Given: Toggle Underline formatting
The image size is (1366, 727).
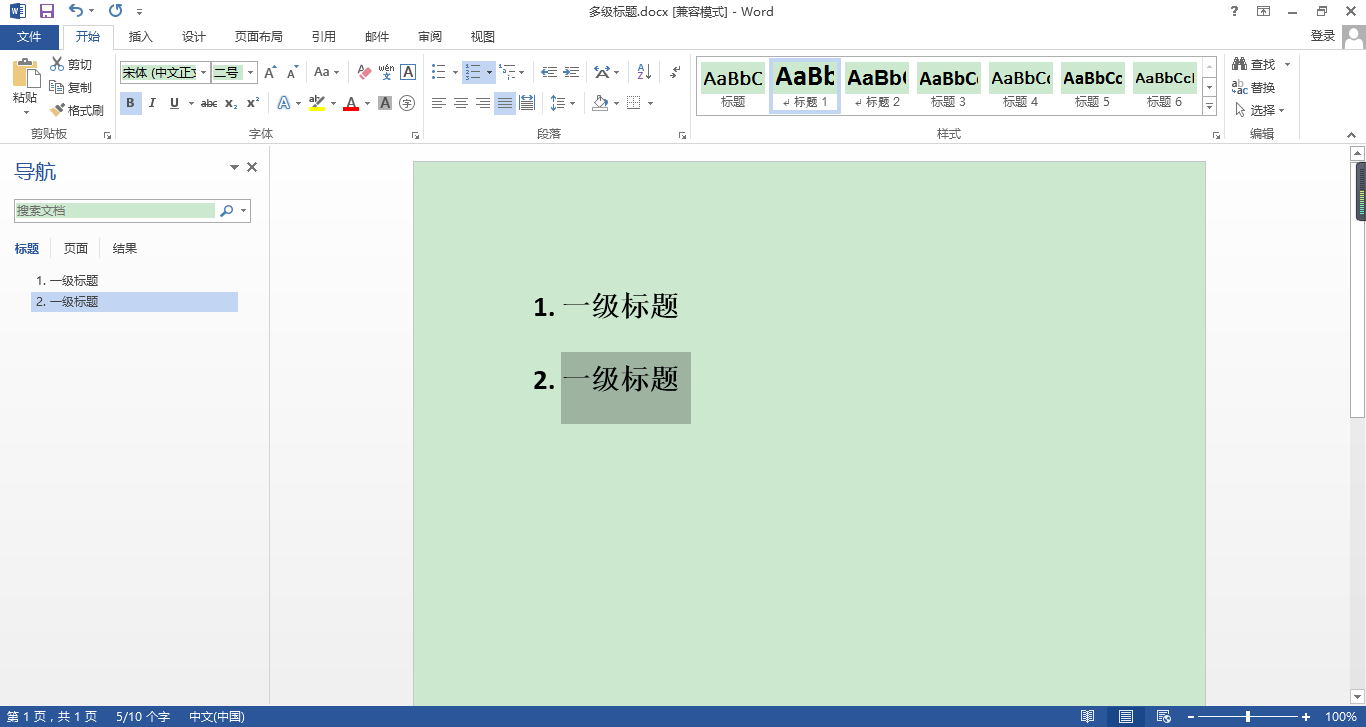Looking at the screenshot, I should 174,103.
